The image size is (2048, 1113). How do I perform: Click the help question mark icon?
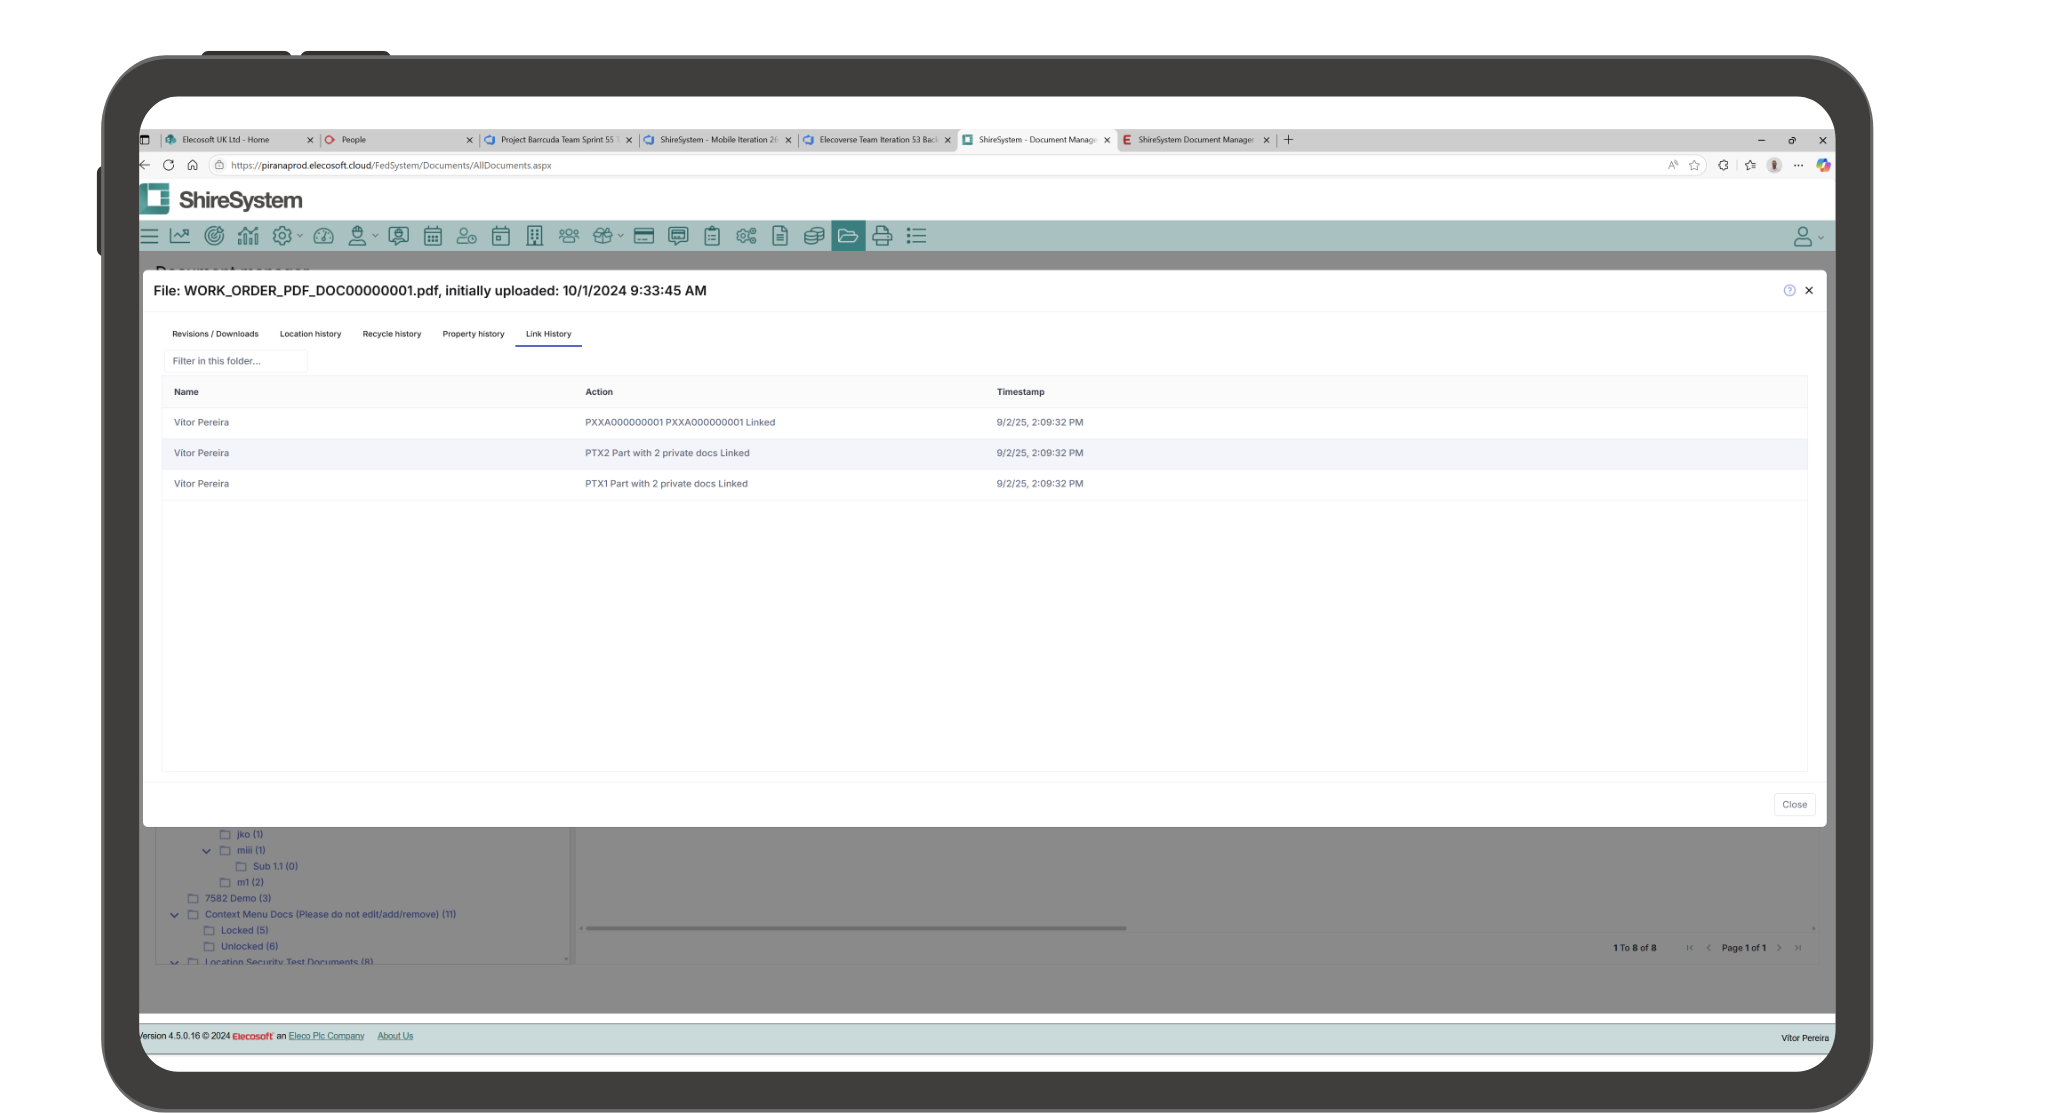(x=1789, y=291)
